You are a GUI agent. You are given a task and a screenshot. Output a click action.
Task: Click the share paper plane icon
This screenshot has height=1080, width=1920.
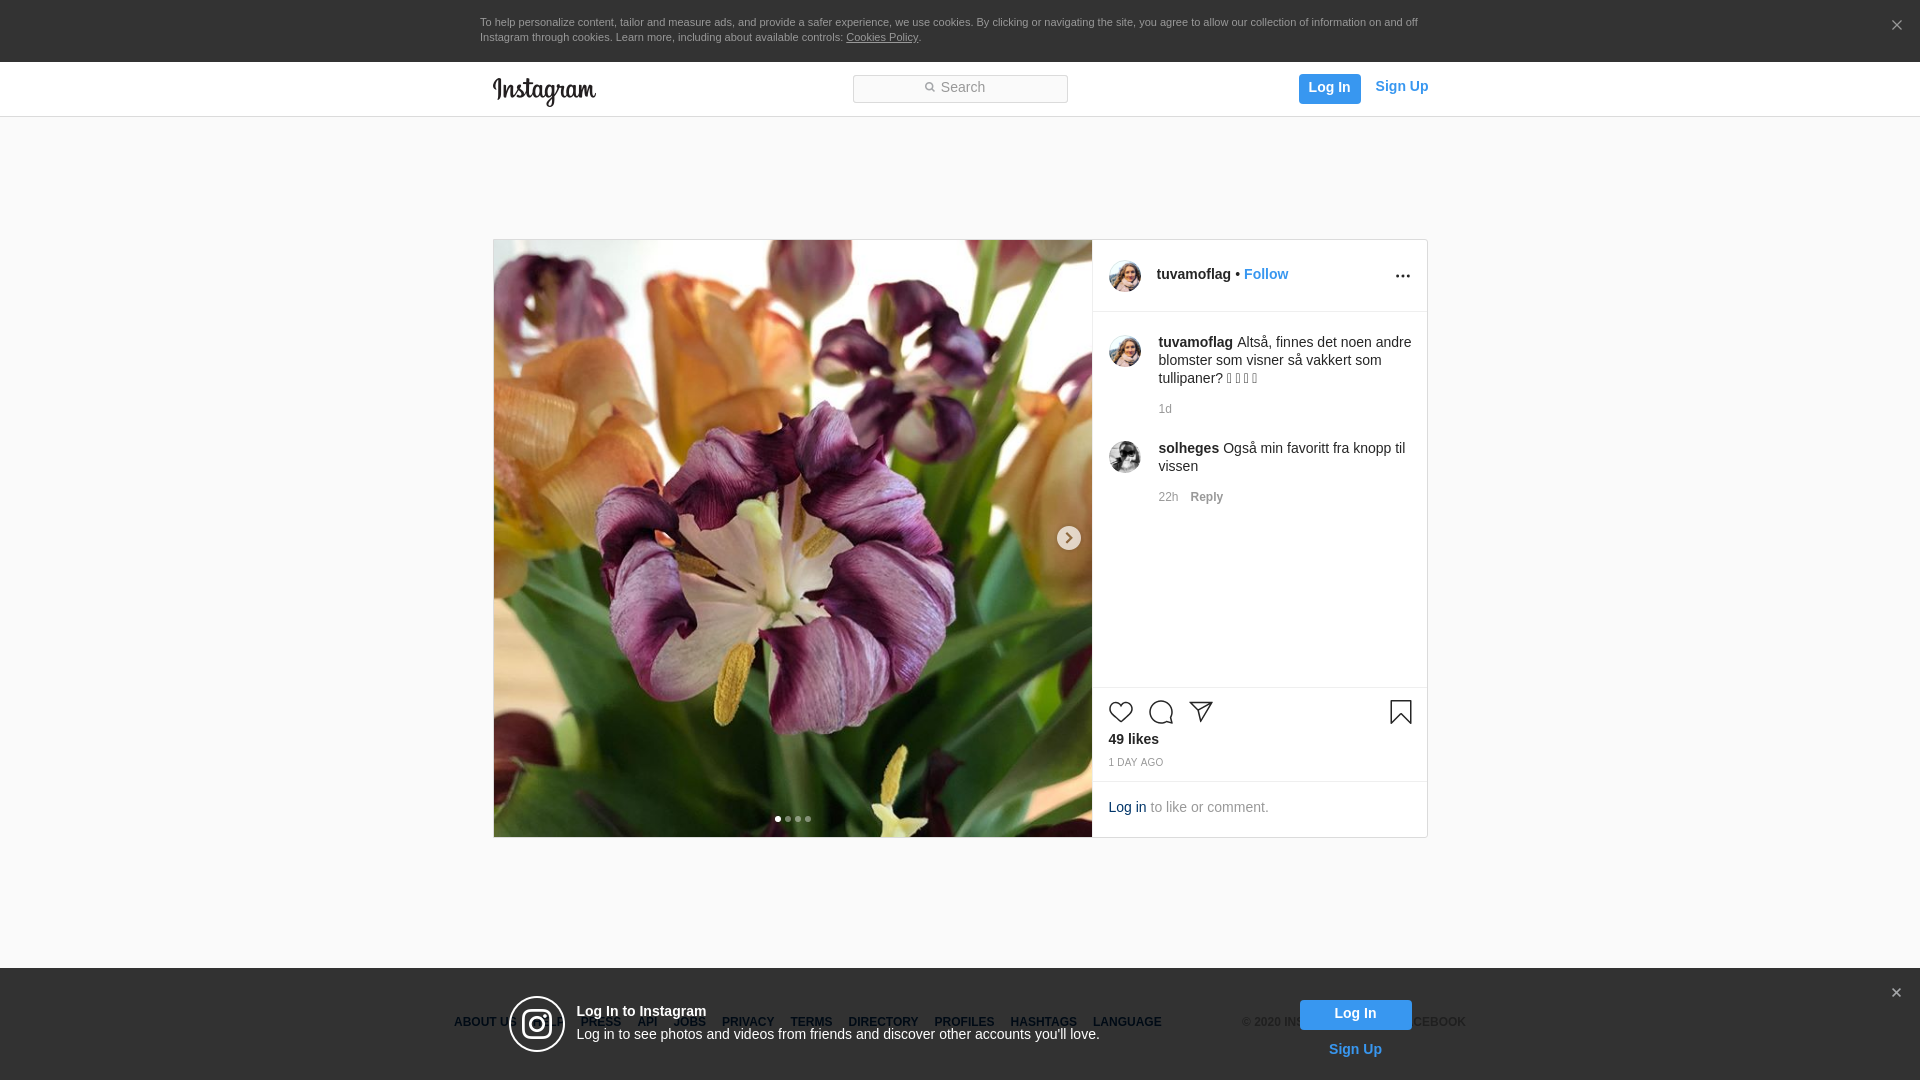point(1200,712)
